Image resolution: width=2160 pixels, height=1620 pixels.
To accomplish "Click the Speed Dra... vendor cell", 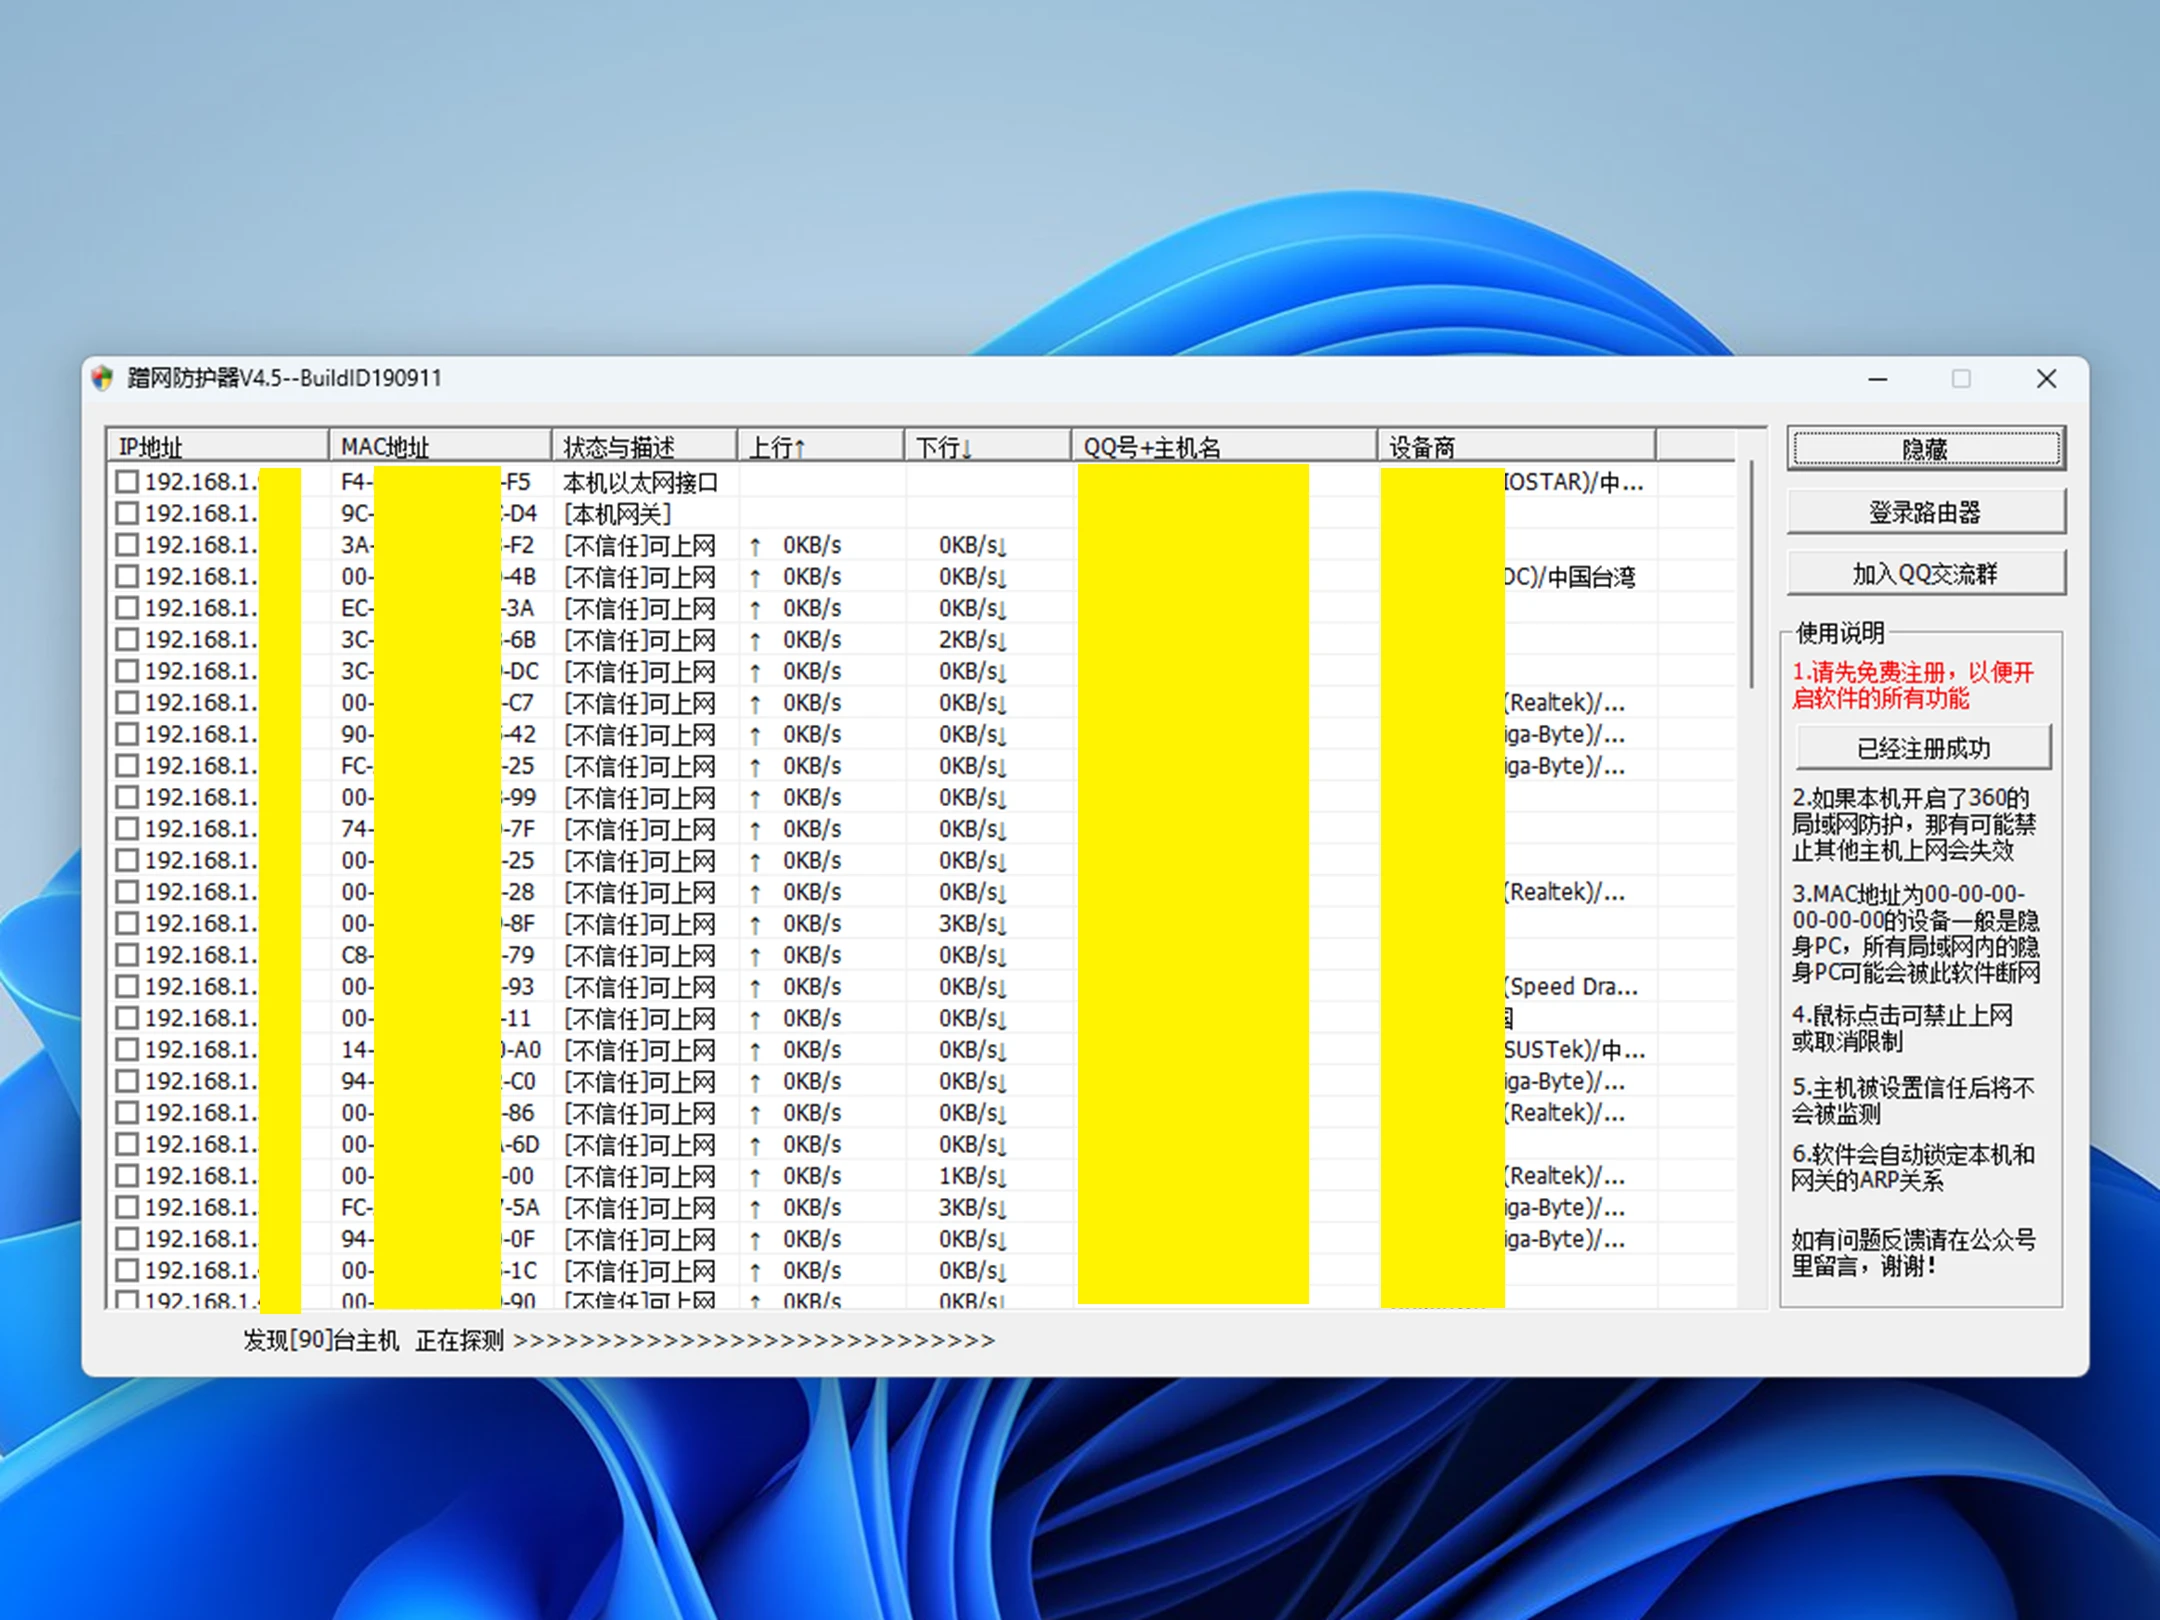I will coord(1572,987).
